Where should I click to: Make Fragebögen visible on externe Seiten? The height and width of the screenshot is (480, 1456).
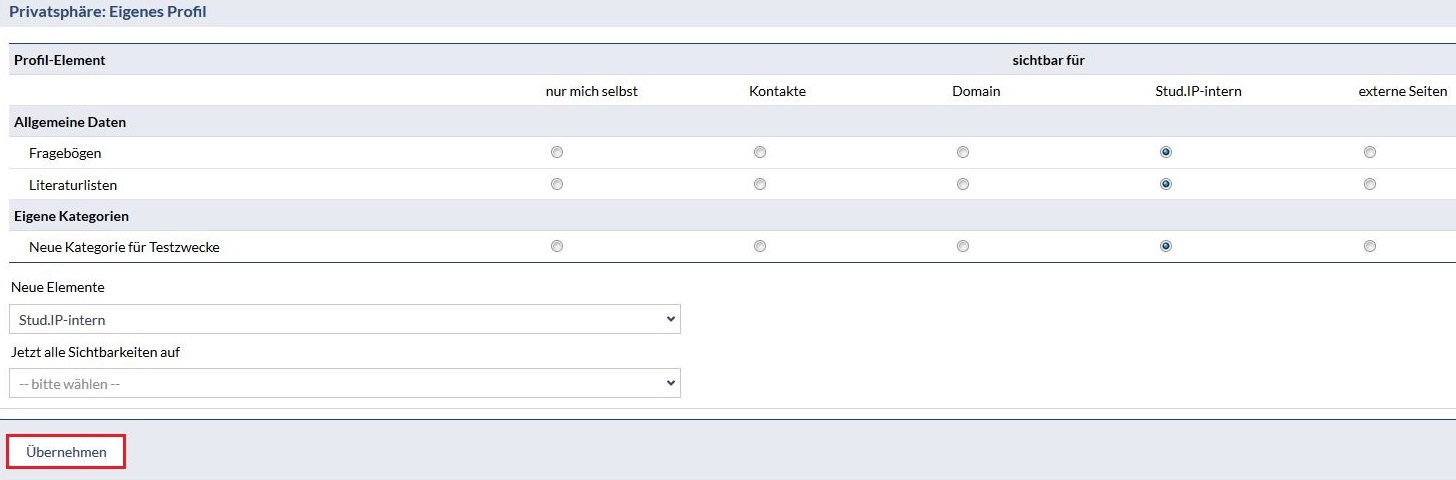pyautogui.click(x=1369, y=153)
